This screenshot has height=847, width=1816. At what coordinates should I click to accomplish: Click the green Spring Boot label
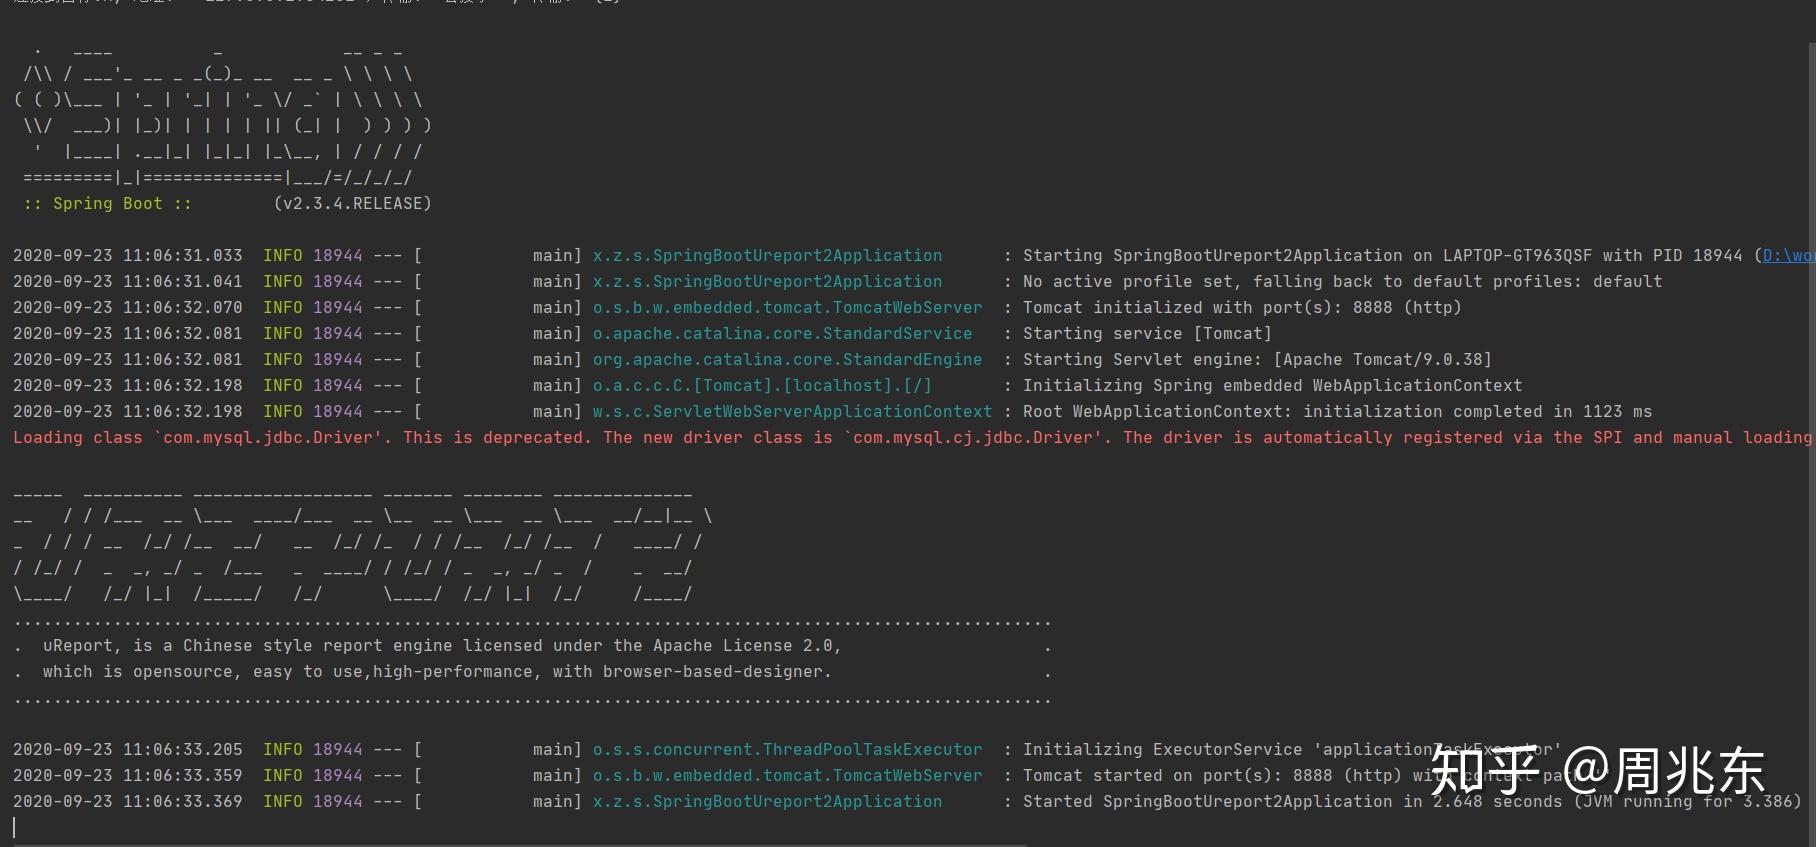(x=107, y=204)
